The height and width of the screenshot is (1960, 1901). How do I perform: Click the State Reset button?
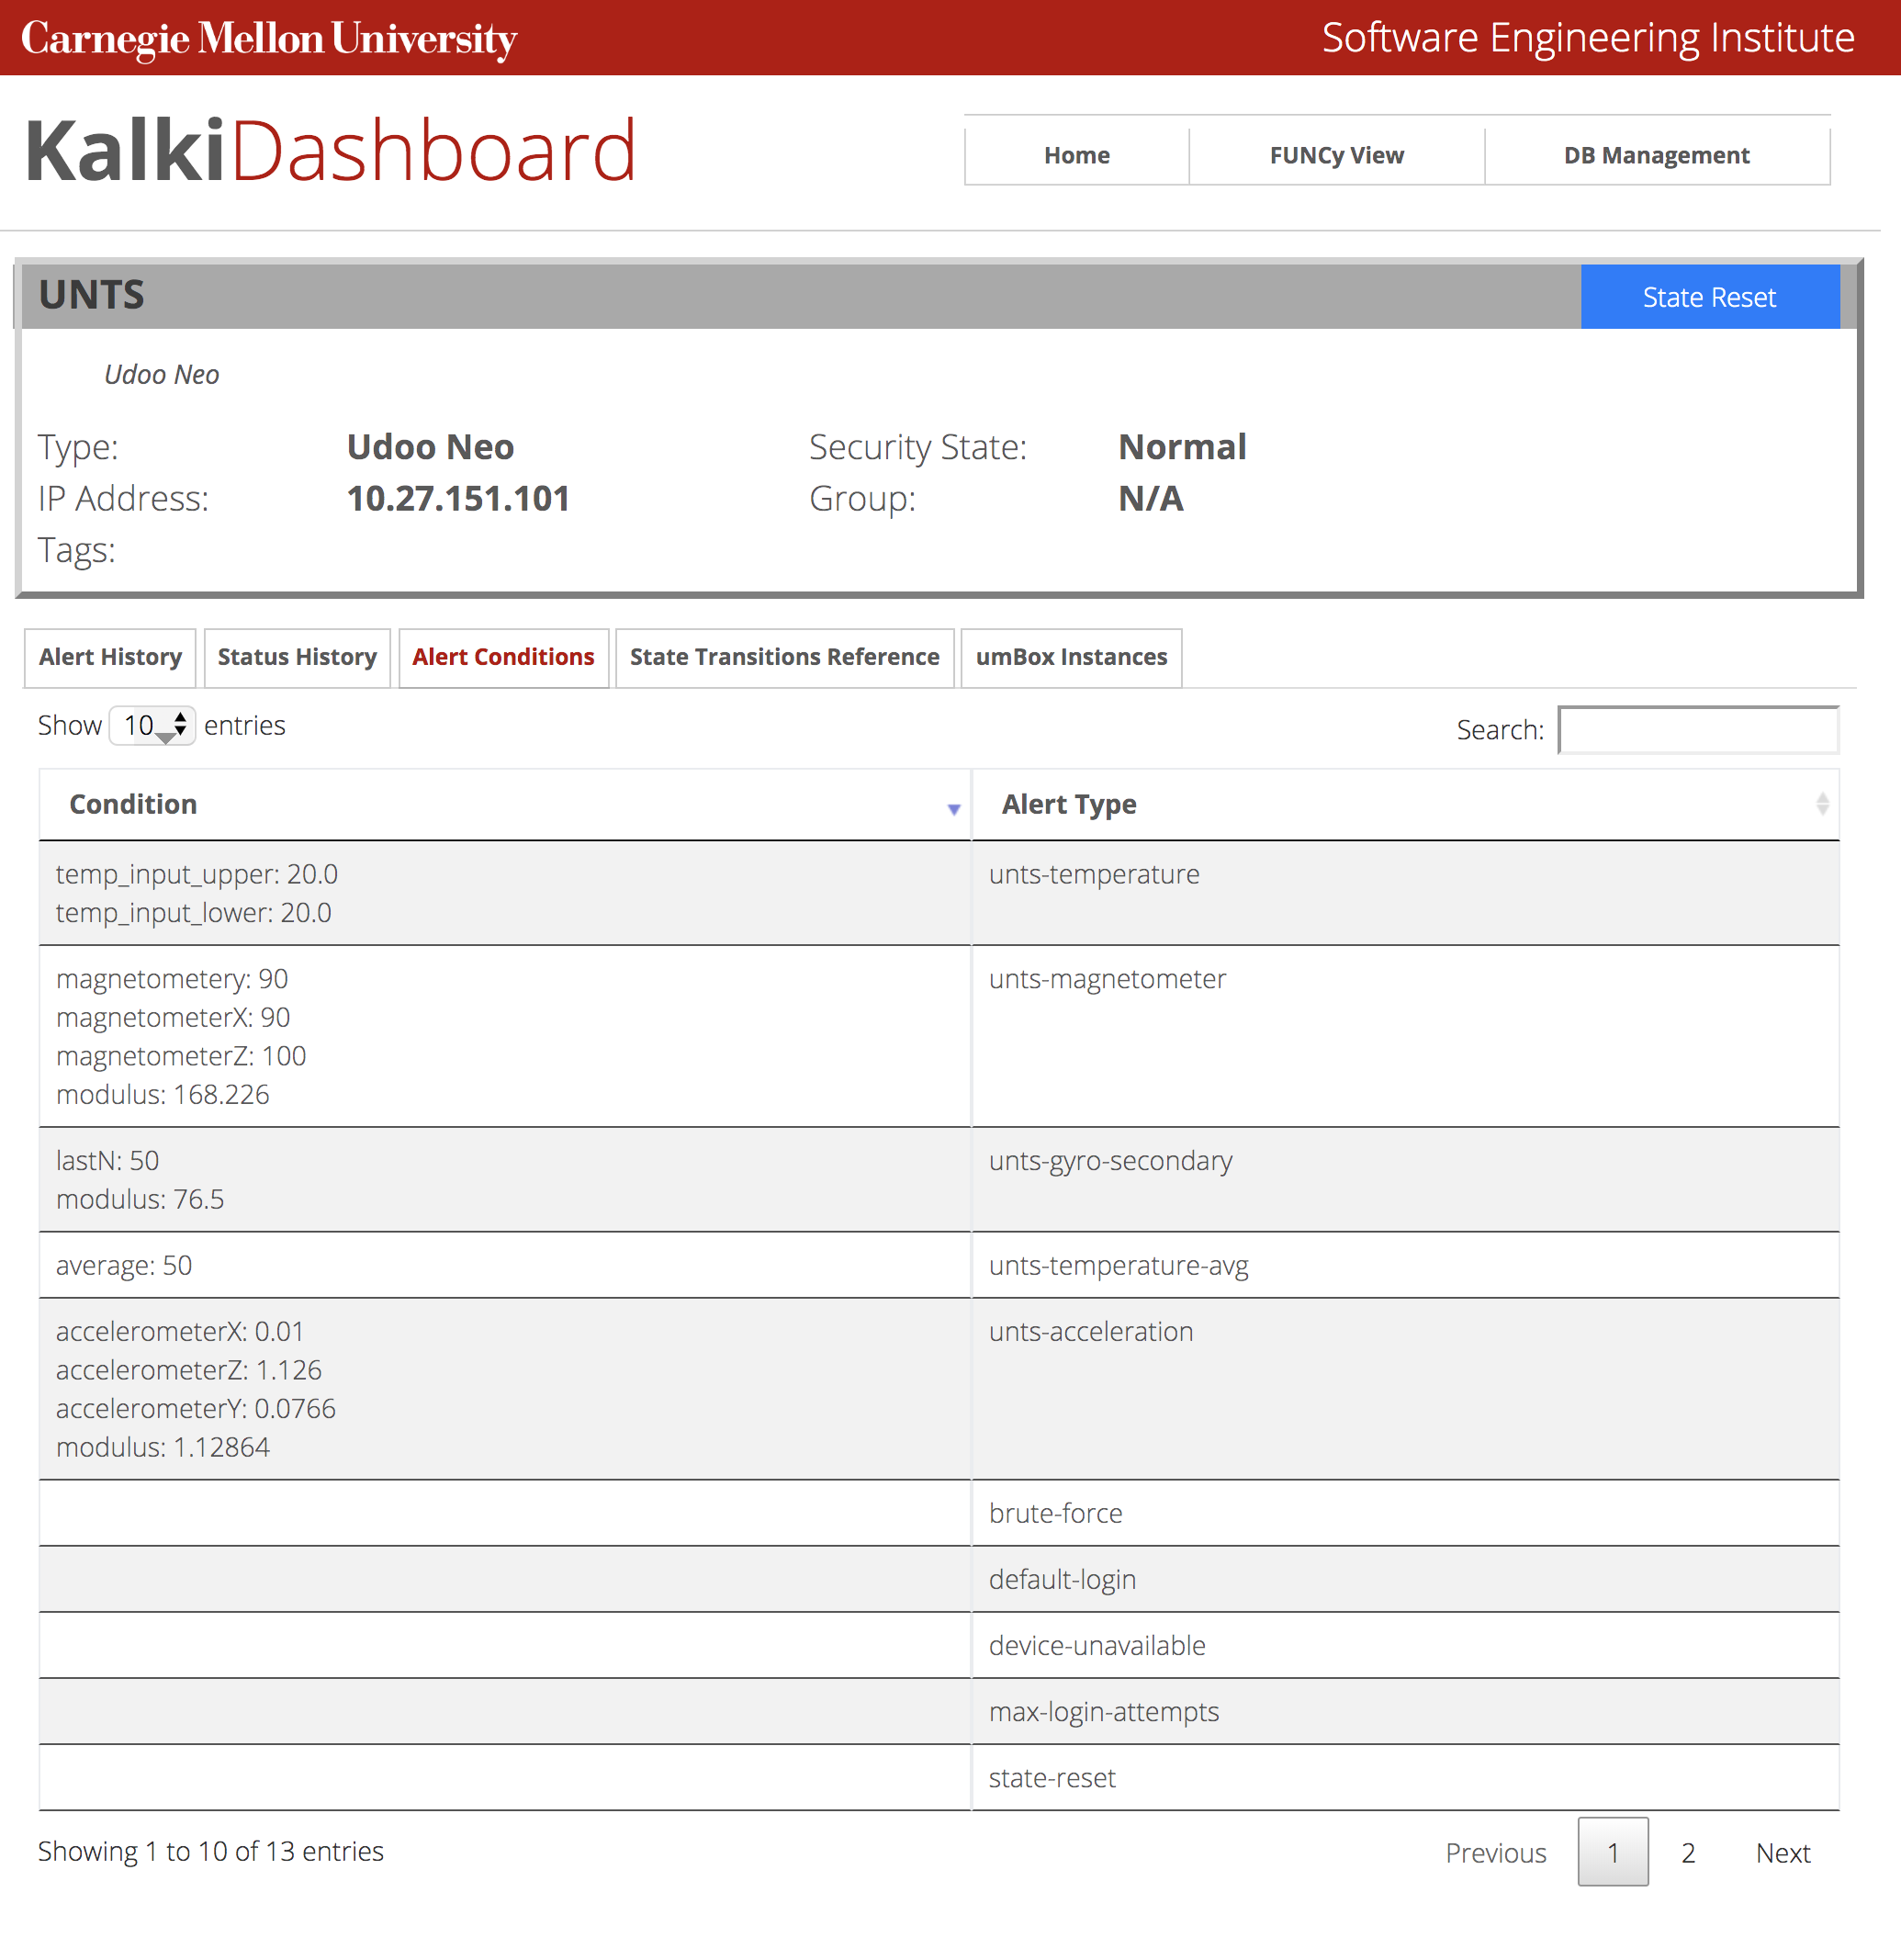click(1709, 297)
